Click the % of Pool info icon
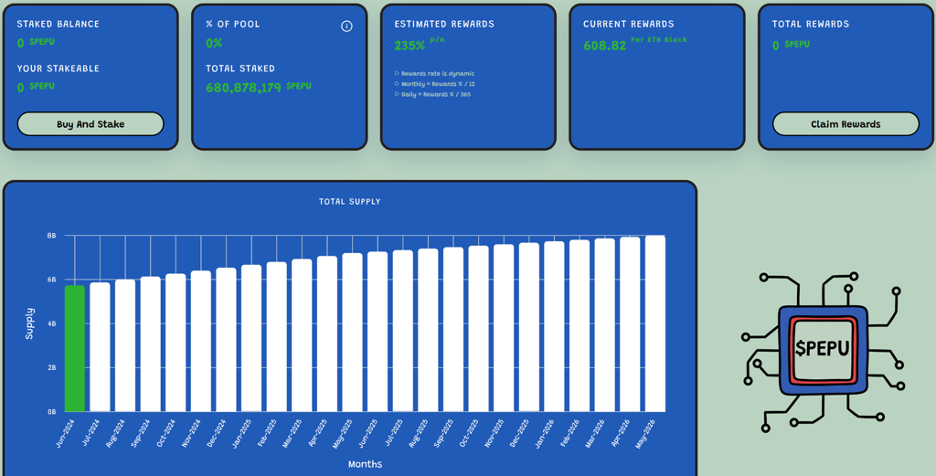Screen dimensions: 936x476 [x=347, y=26]
